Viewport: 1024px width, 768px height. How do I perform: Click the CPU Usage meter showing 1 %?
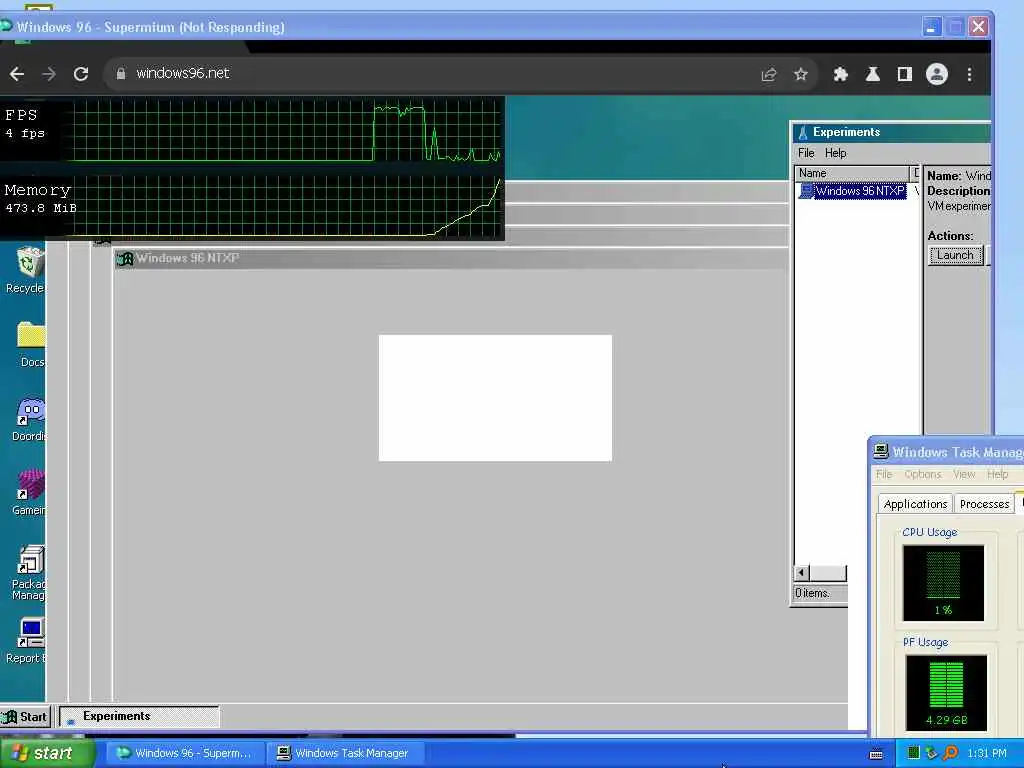tap(943, 583)
